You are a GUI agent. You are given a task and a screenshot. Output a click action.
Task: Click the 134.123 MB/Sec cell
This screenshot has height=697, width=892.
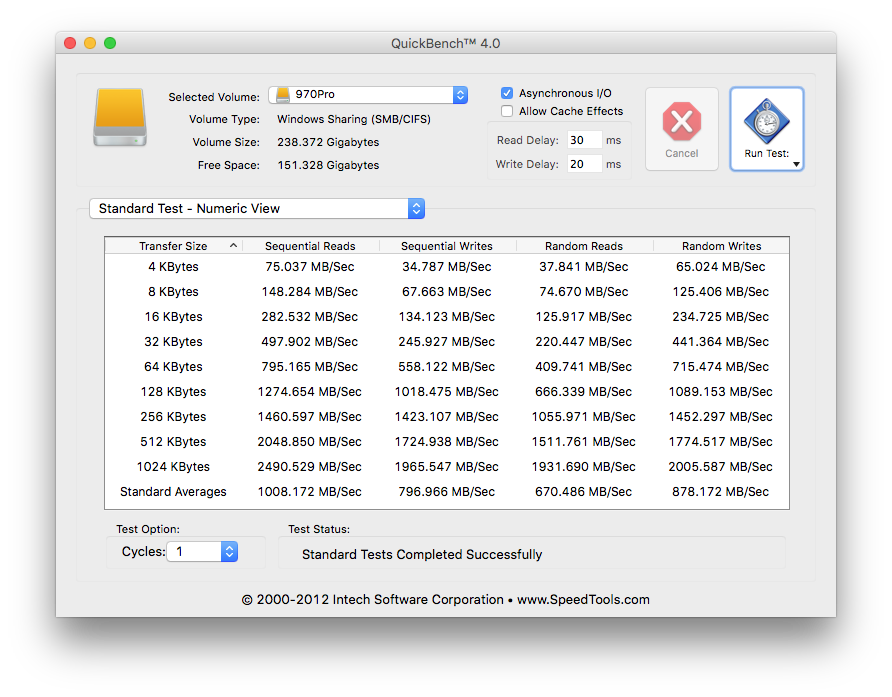(447, 316)
